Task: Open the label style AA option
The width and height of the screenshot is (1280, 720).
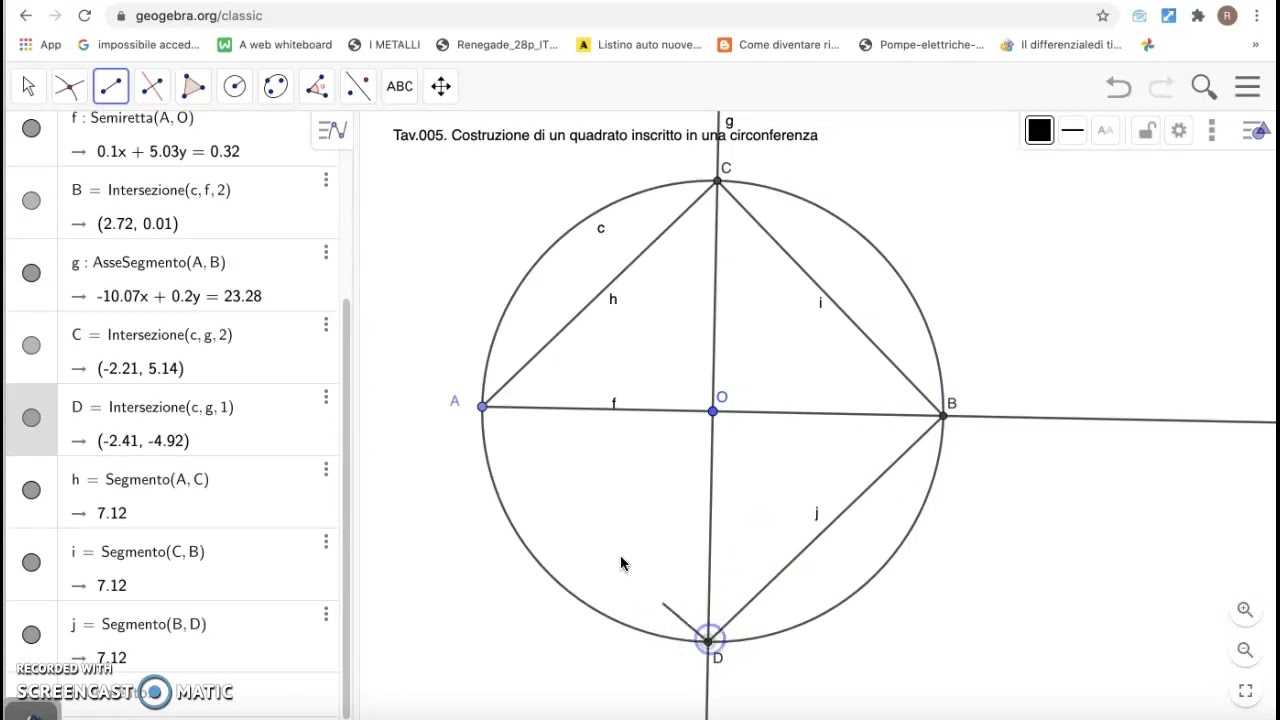Action: click(x=1105, y=130)
